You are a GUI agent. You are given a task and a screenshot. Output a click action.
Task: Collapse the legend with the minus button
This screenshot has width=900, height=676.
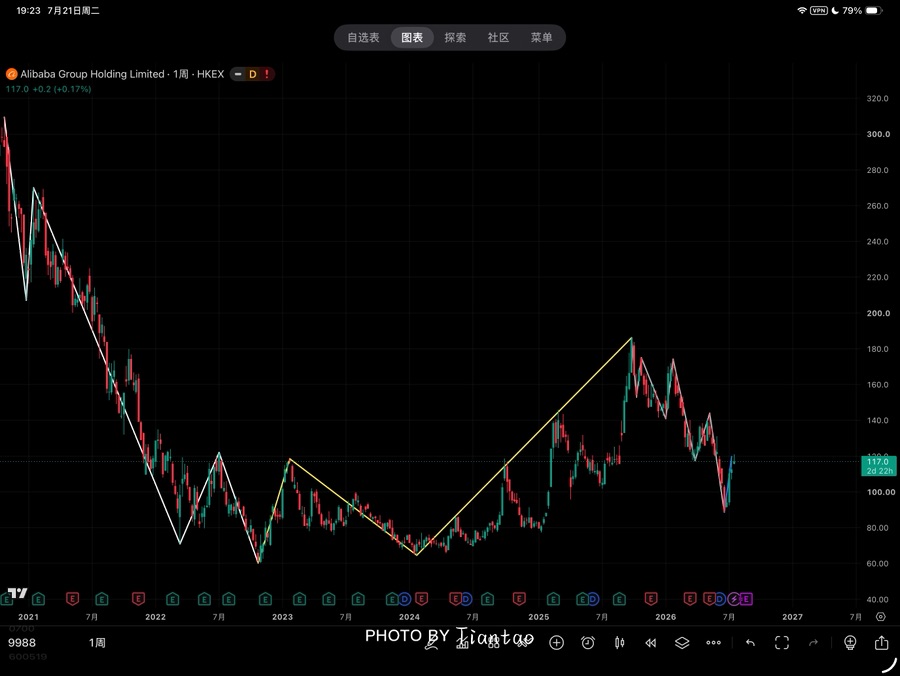point(238,74)
